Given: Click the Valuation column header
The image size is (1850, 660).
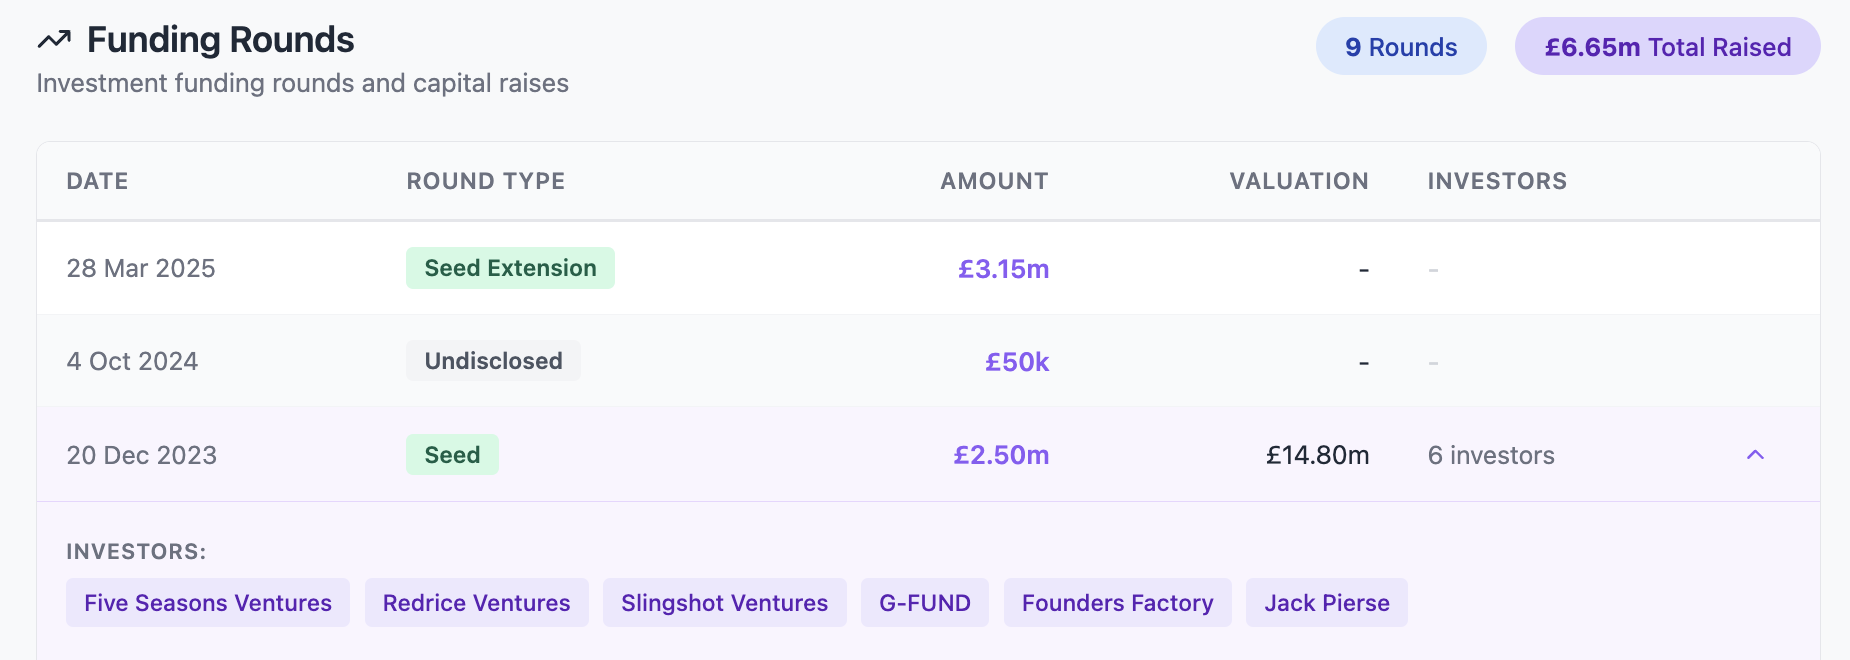Looking at the screenshot, I should [x=1298, y=181].
